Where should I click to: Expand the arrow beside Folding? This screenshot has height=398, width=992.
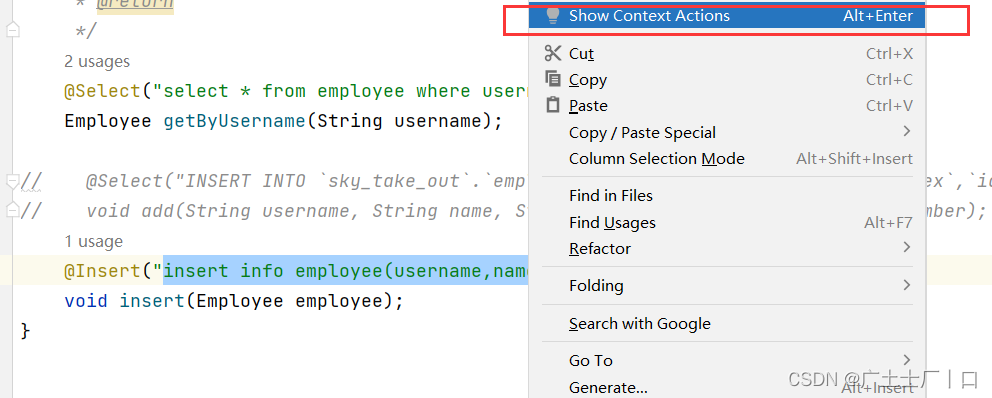(x=907, y=285)
